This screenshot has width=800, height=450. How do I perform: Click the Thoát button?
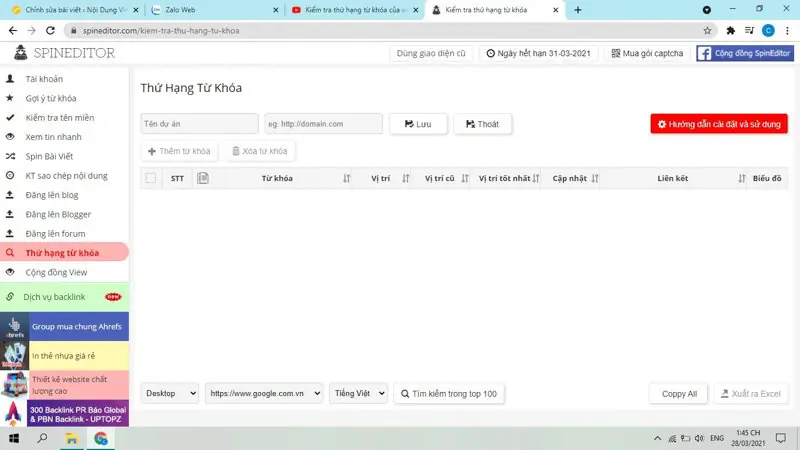(483, 124)
